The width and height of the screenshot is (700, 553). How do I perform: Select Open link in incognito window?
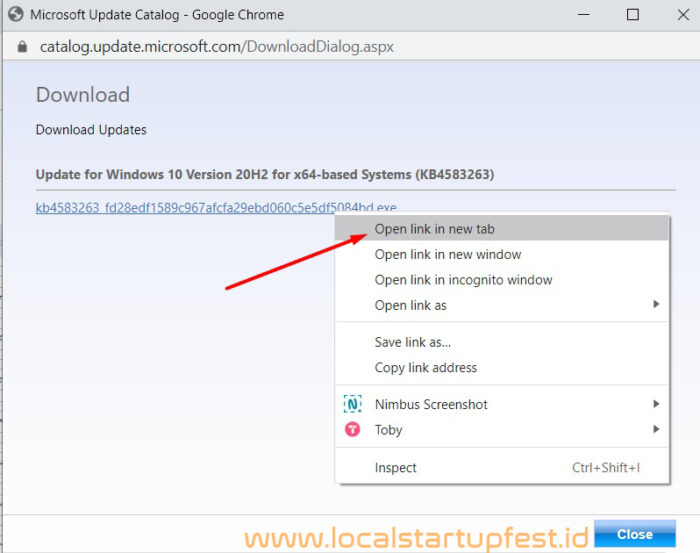tap(502, 279)
